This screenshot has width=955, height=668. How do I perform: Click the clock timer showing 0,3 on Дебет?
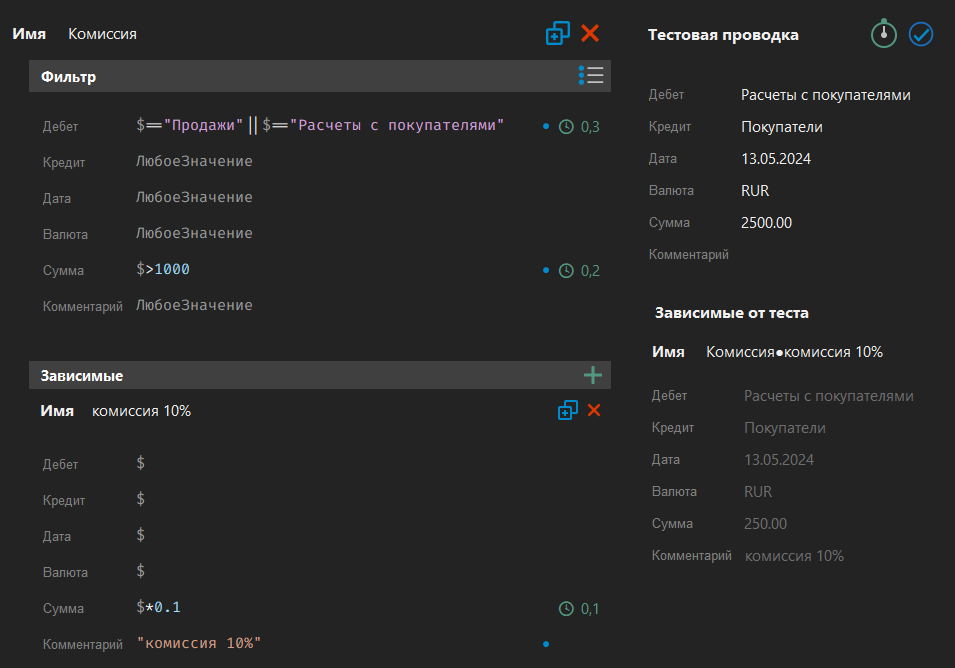567,127
